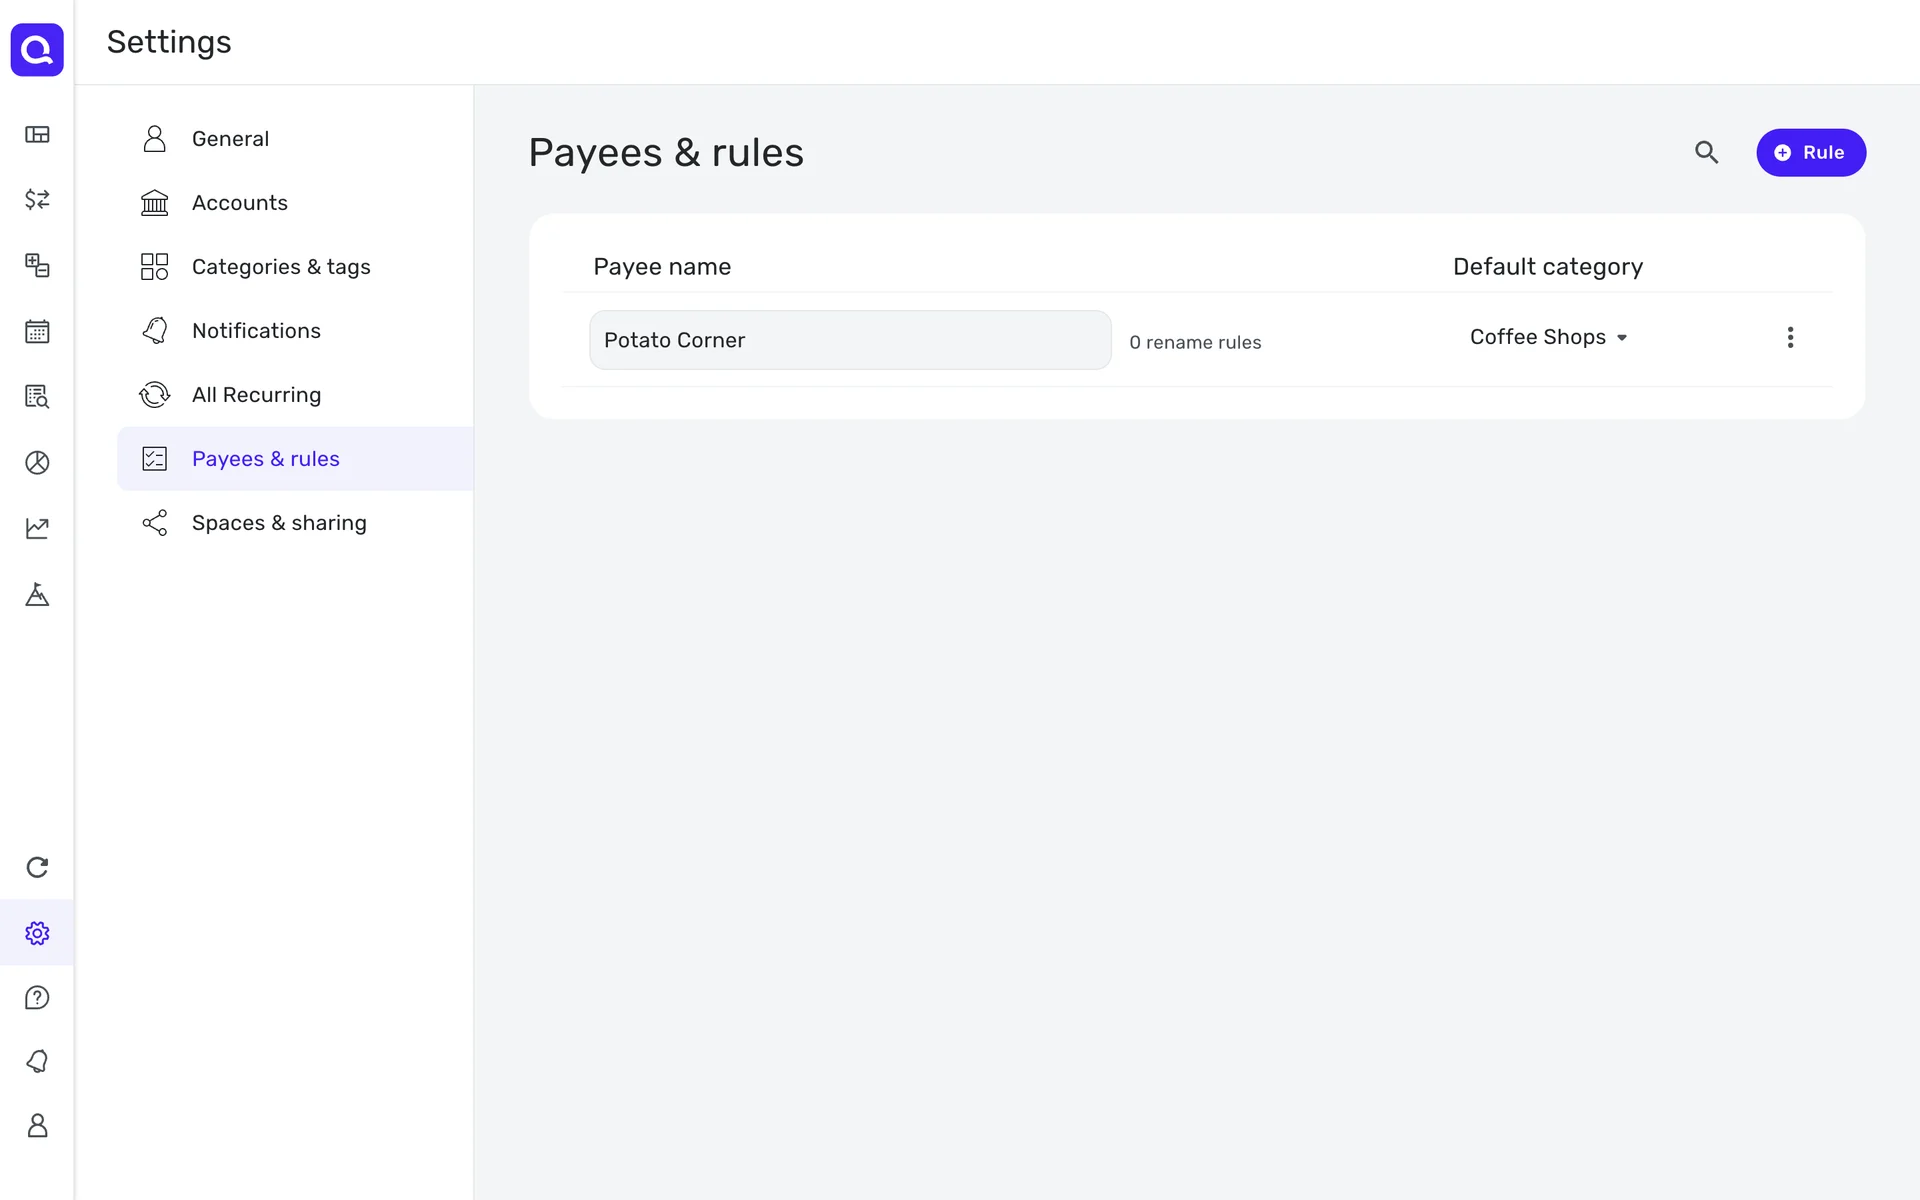Expand the Coffee Shops category dropdown

click(1548, 337)
